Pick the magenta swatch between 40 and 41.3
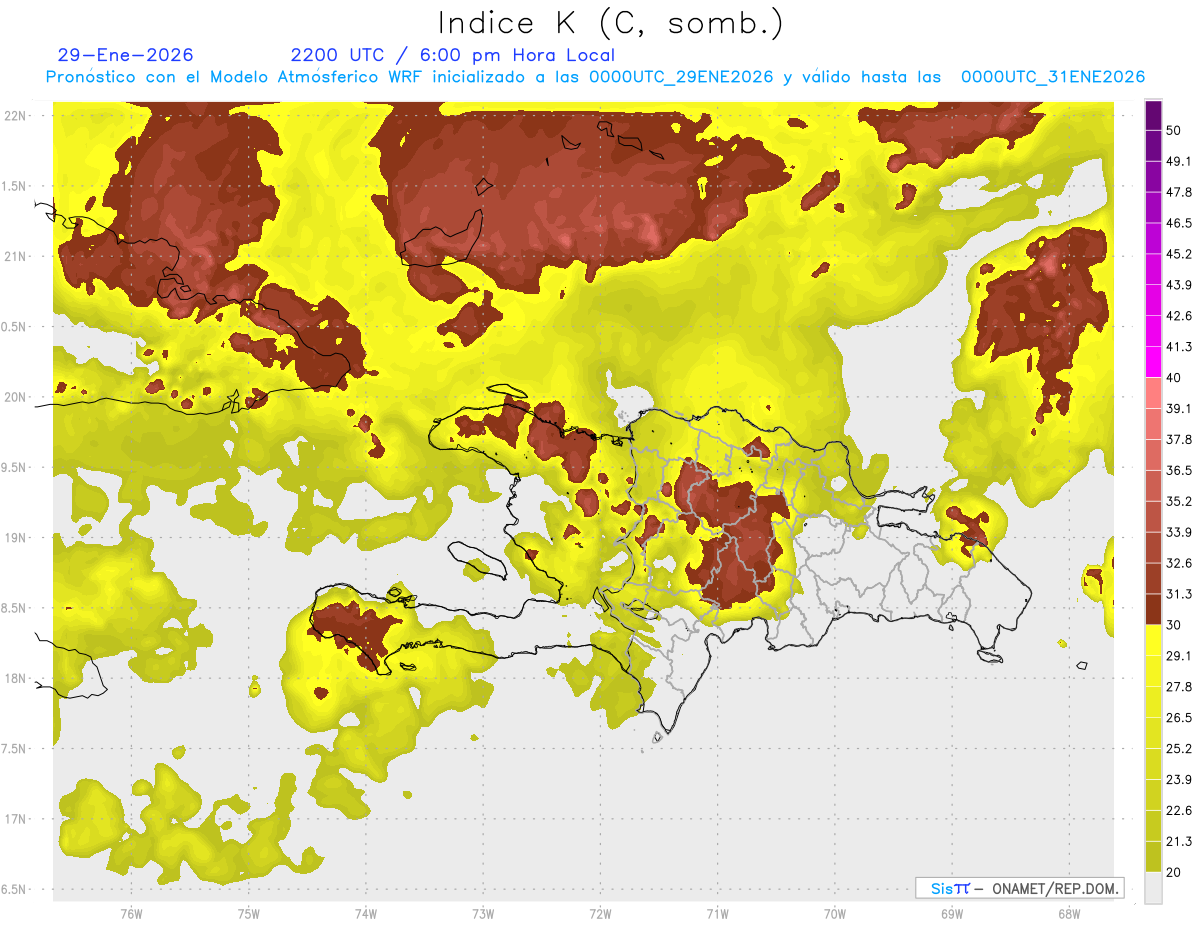Image resolution: width=1200 pixels, height=927 pixels. [x=1153, y=362]
